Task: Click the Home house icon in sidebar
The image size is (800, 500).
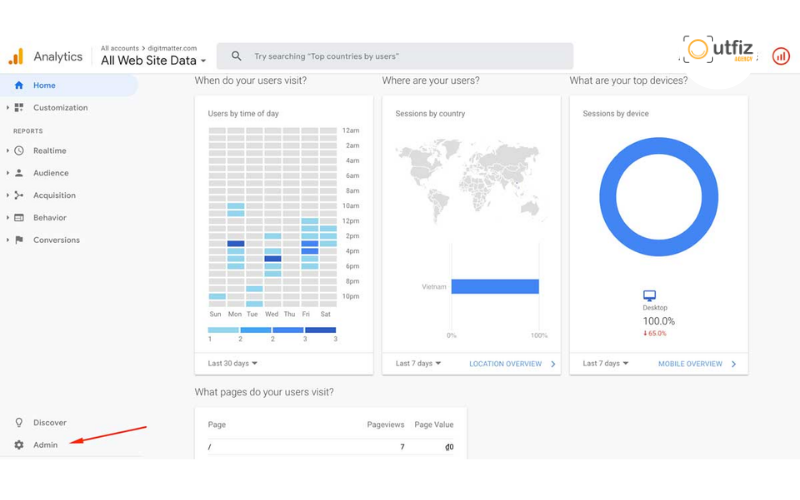Action: pyautogui.click(x=19, y=86)
